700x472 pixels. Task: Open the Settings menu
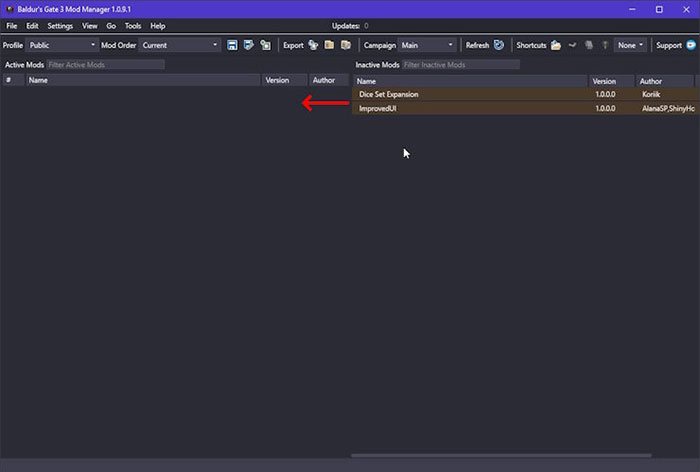pos(60,25)
